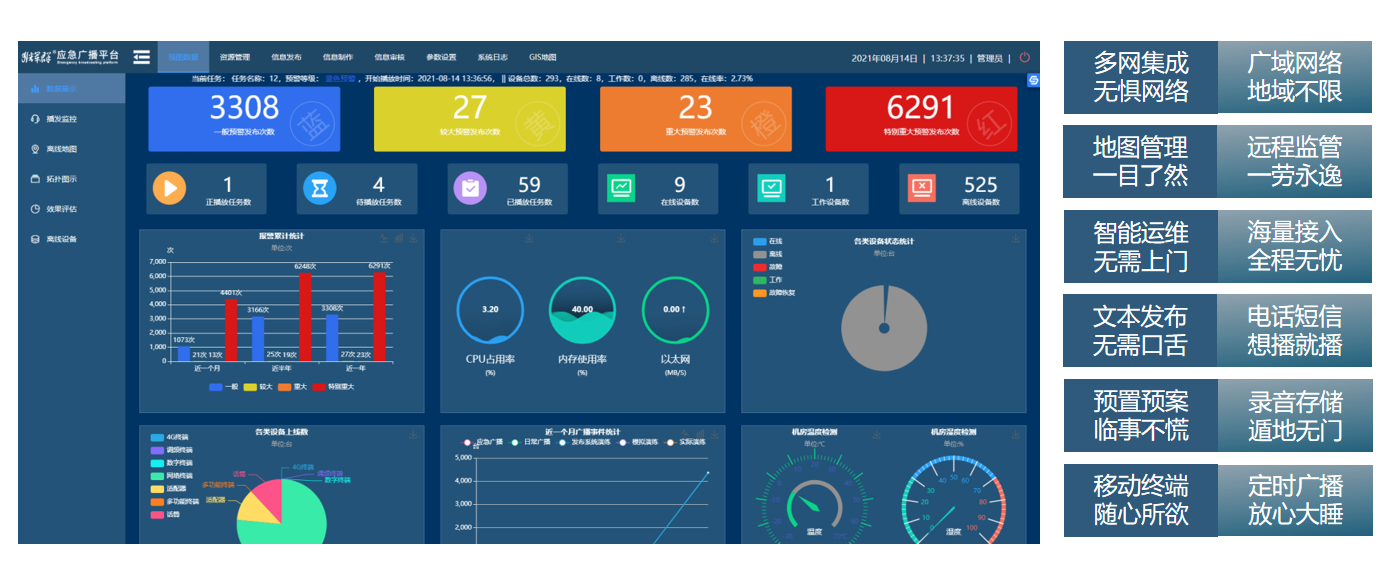1400x571 pixels.
Task: Open the 资源管理 top menu
Action: (235, 57)
